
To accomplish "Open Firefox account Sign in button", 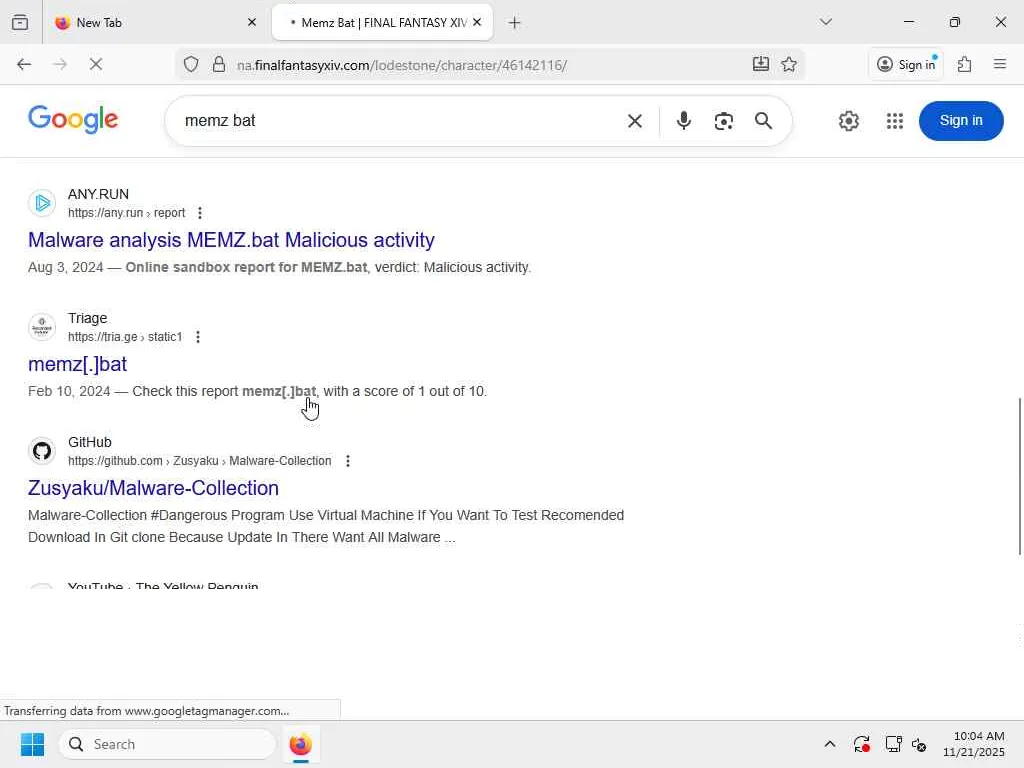I will [x=906, y=64].
